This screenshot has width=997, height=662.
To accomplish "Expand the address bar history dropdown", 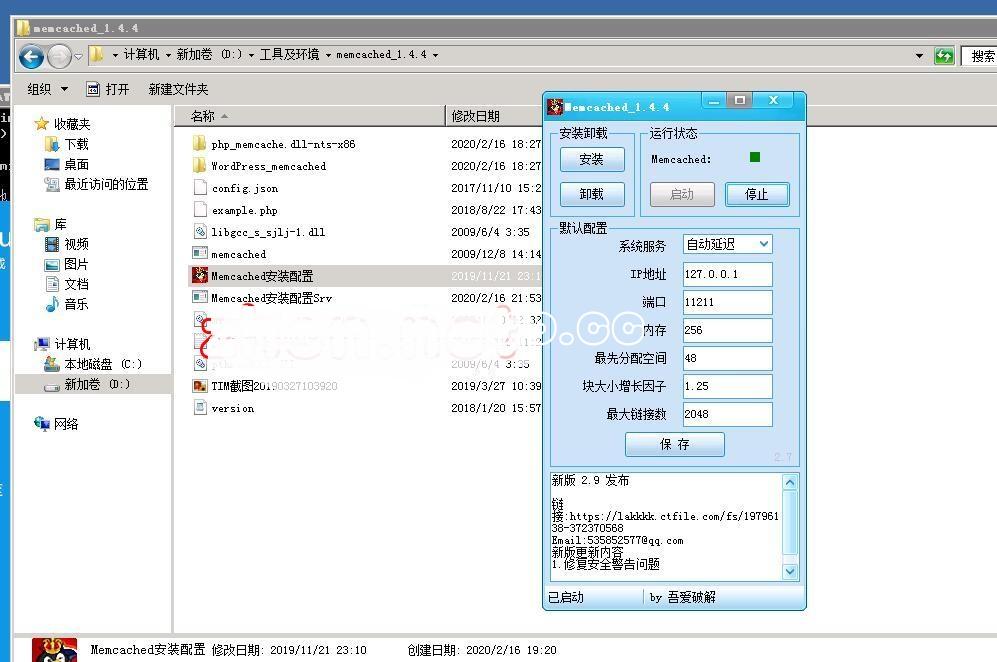I will pos(919,56).
